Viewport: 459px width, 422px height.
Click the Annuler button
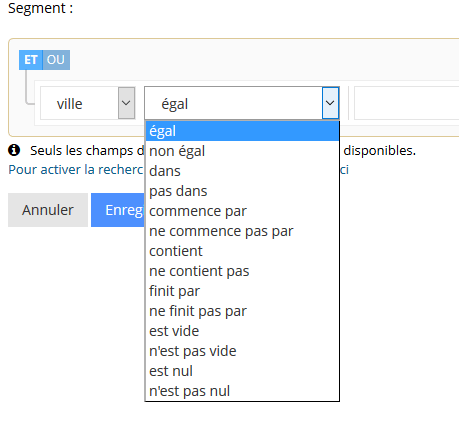coord(48,210)
